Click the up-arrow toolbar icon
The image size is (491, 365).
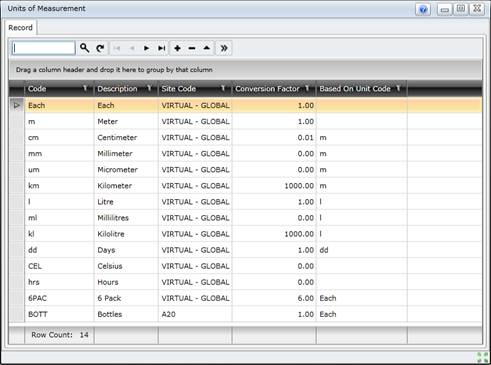pos(207,48)
